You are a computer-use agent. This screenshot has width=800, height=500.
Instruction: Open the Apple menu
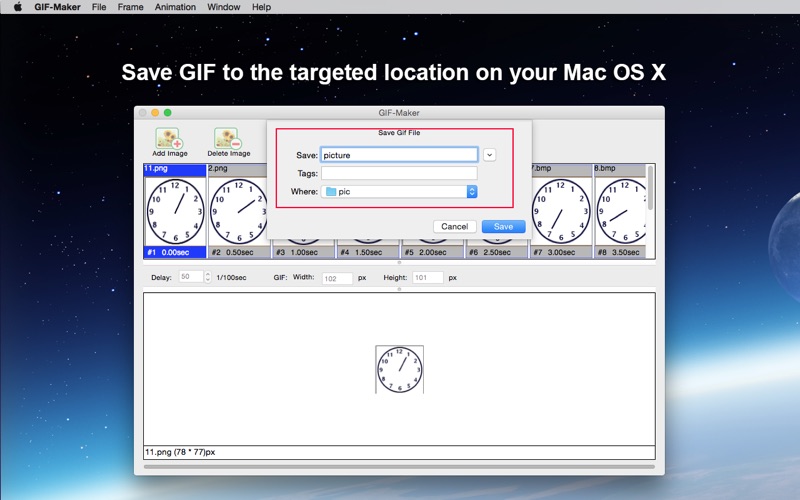point(17,7)
